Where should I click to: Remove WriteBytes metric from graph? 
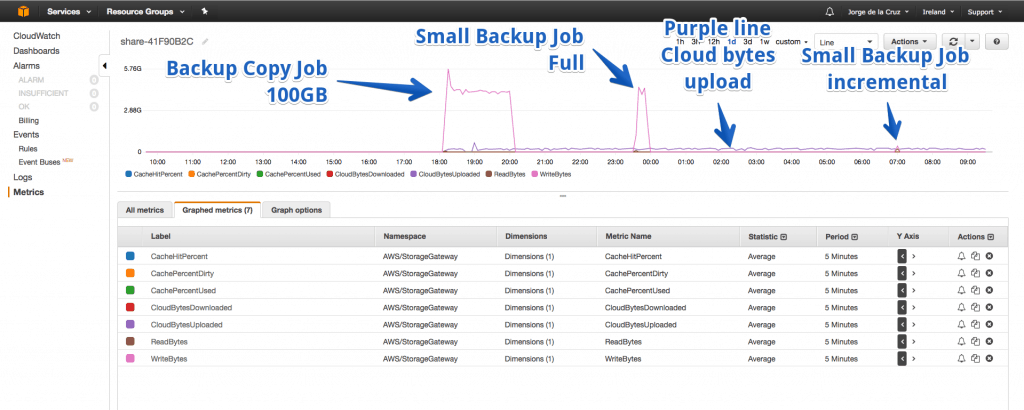tap(989, 358)
